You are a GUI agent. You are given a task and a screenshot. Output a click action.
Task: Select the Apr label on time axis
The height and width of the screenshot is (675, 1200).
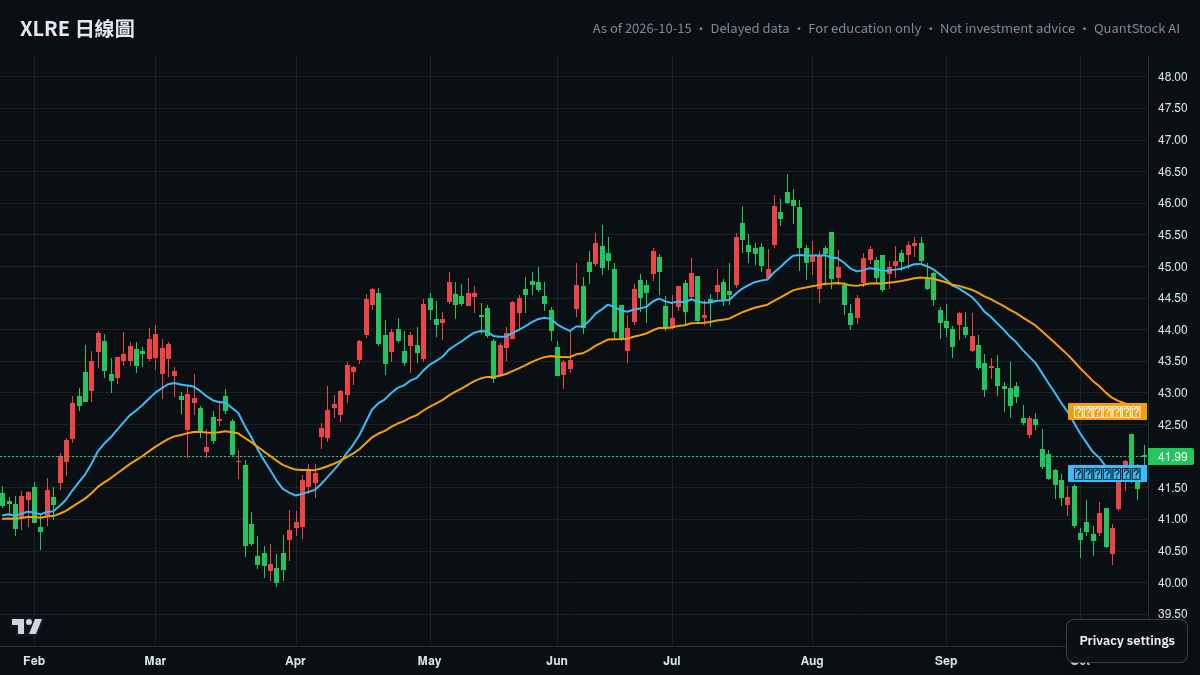click(295, 661)
